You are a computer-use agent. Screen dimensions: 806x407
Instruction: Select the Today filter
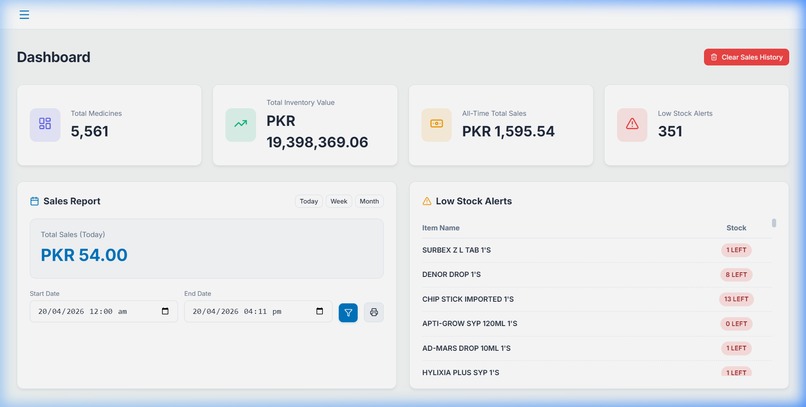coord(308,201)
